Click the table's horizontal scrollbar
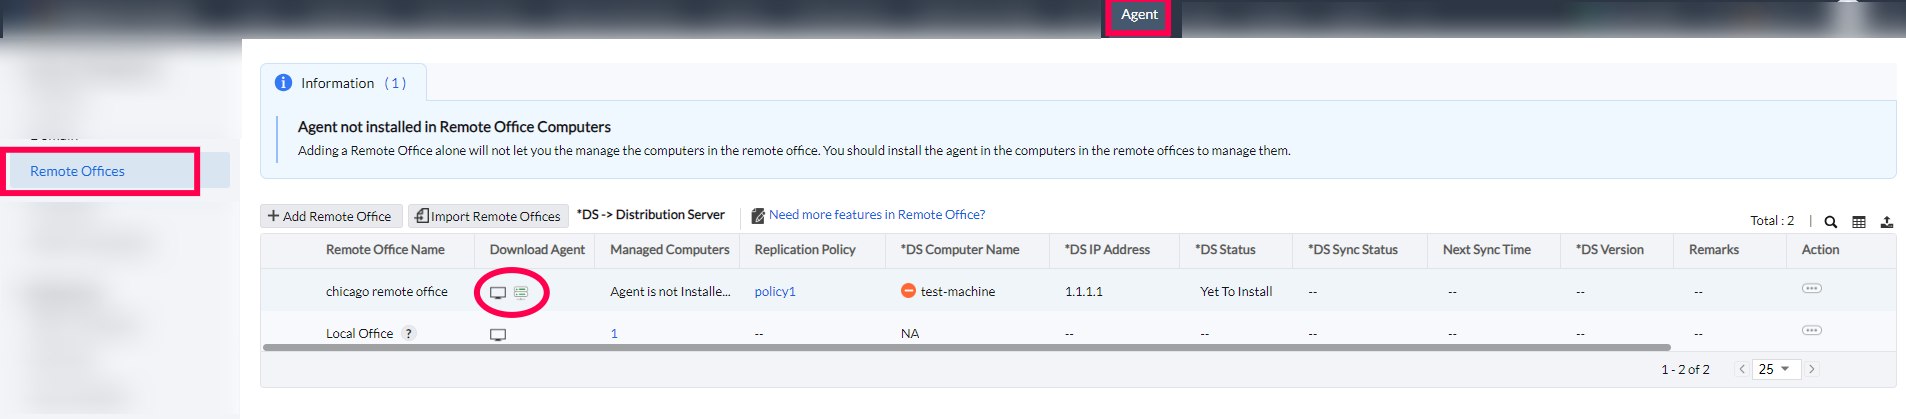The height and width of the screenshot is (419, 1906). tap(966, 348)
